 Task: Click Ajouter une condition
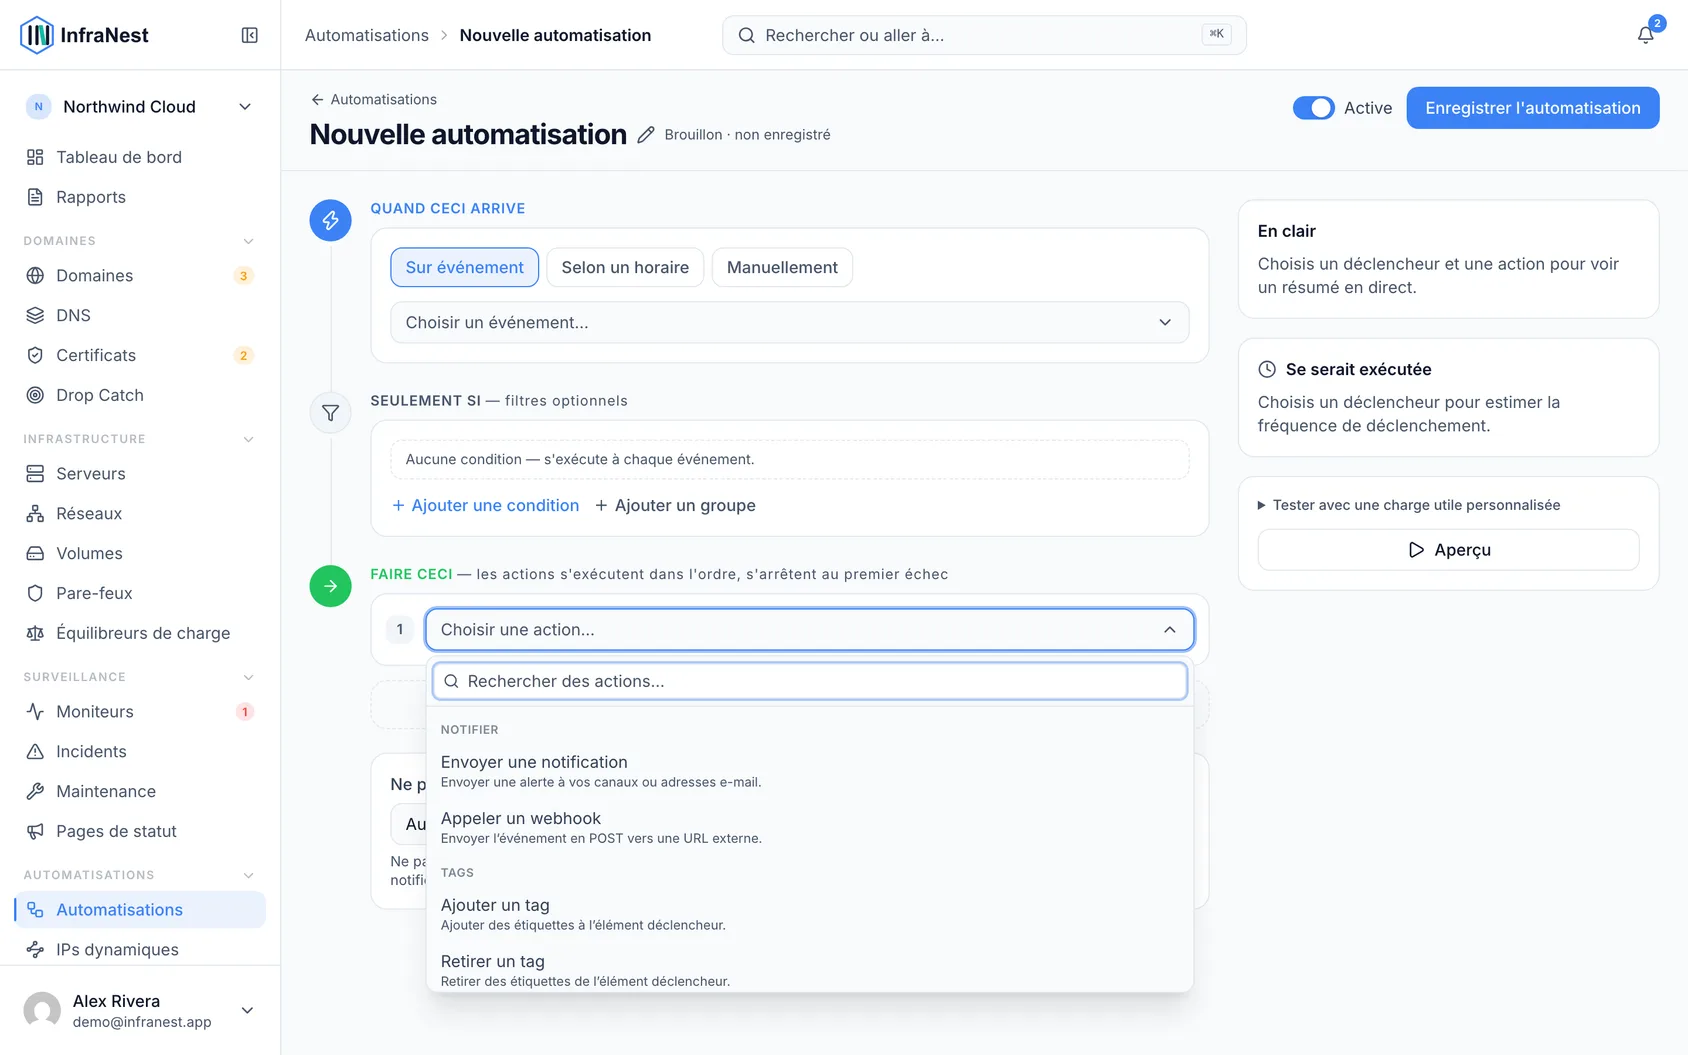click(485, 505)
